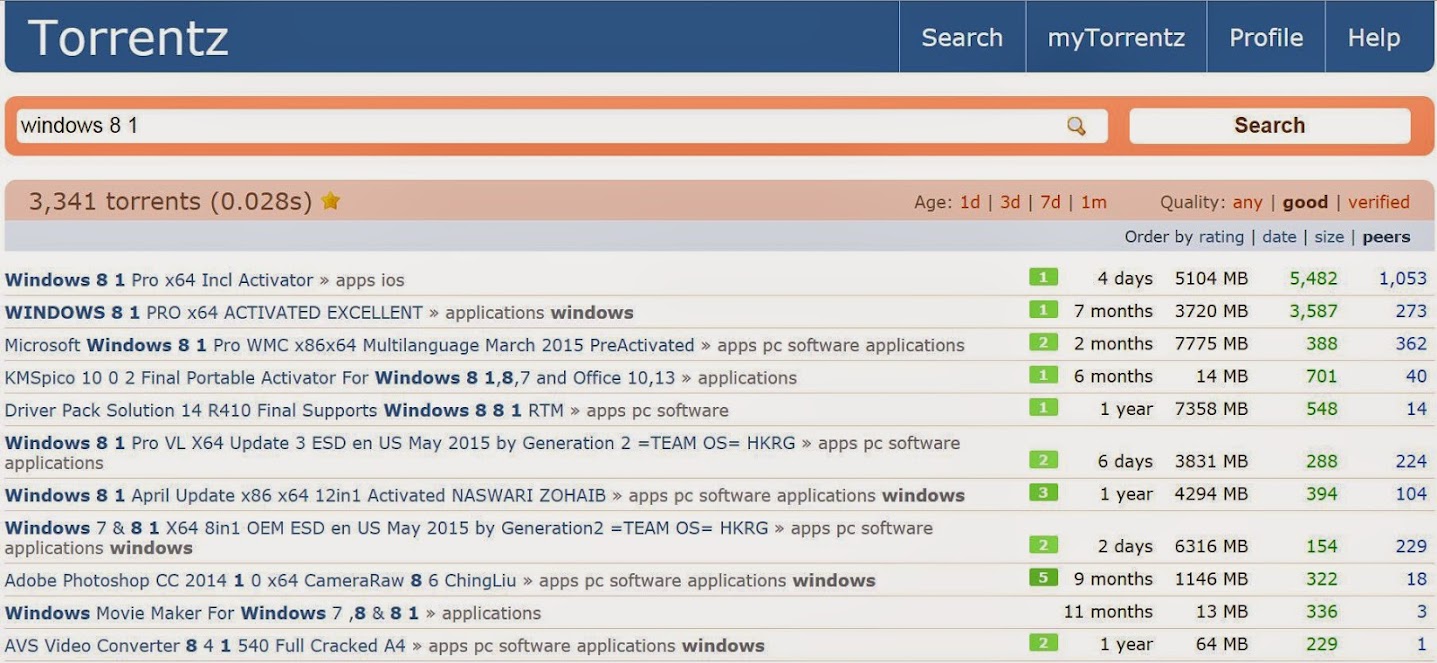Open KMSpico 10 0 2 Final Portable Activator torrent
1437x663 pixels.
pyautogui.click(x=340, y=378)
